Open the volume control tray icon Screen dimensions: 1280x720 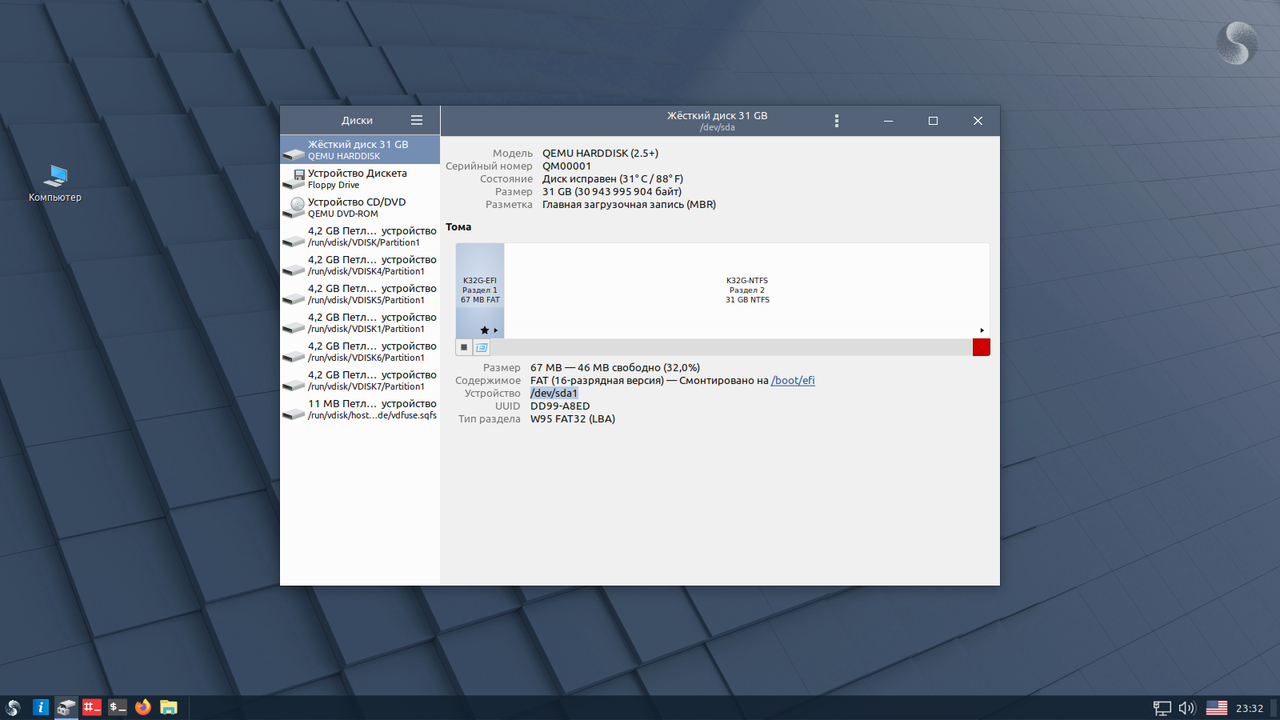point(1187,708)
